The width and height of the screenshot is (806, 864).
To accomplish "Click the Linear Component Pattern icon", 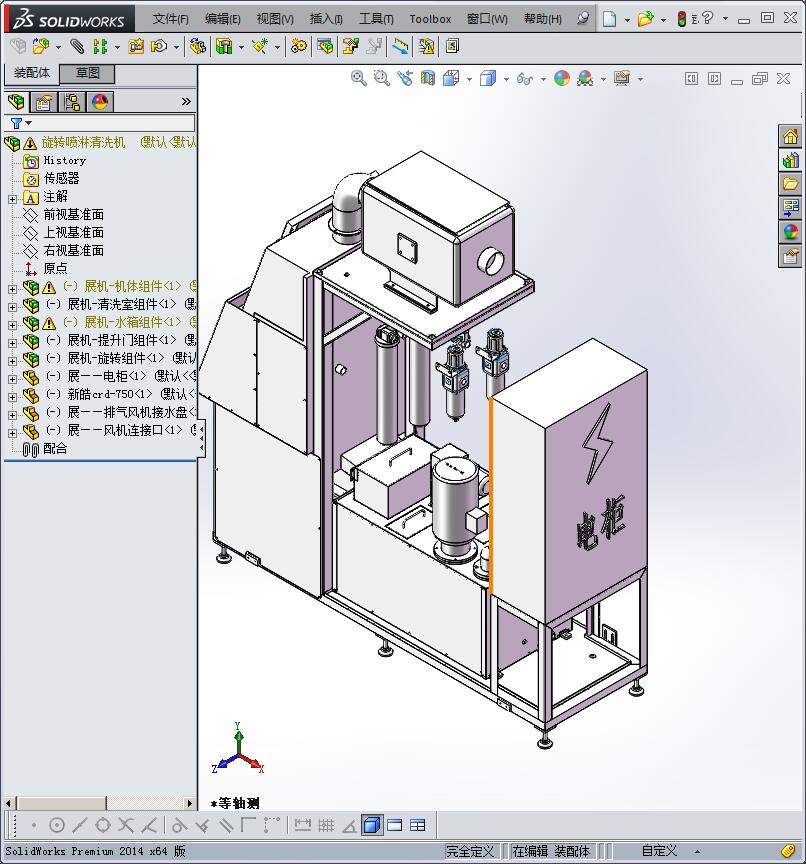I will tap(100, 46).
